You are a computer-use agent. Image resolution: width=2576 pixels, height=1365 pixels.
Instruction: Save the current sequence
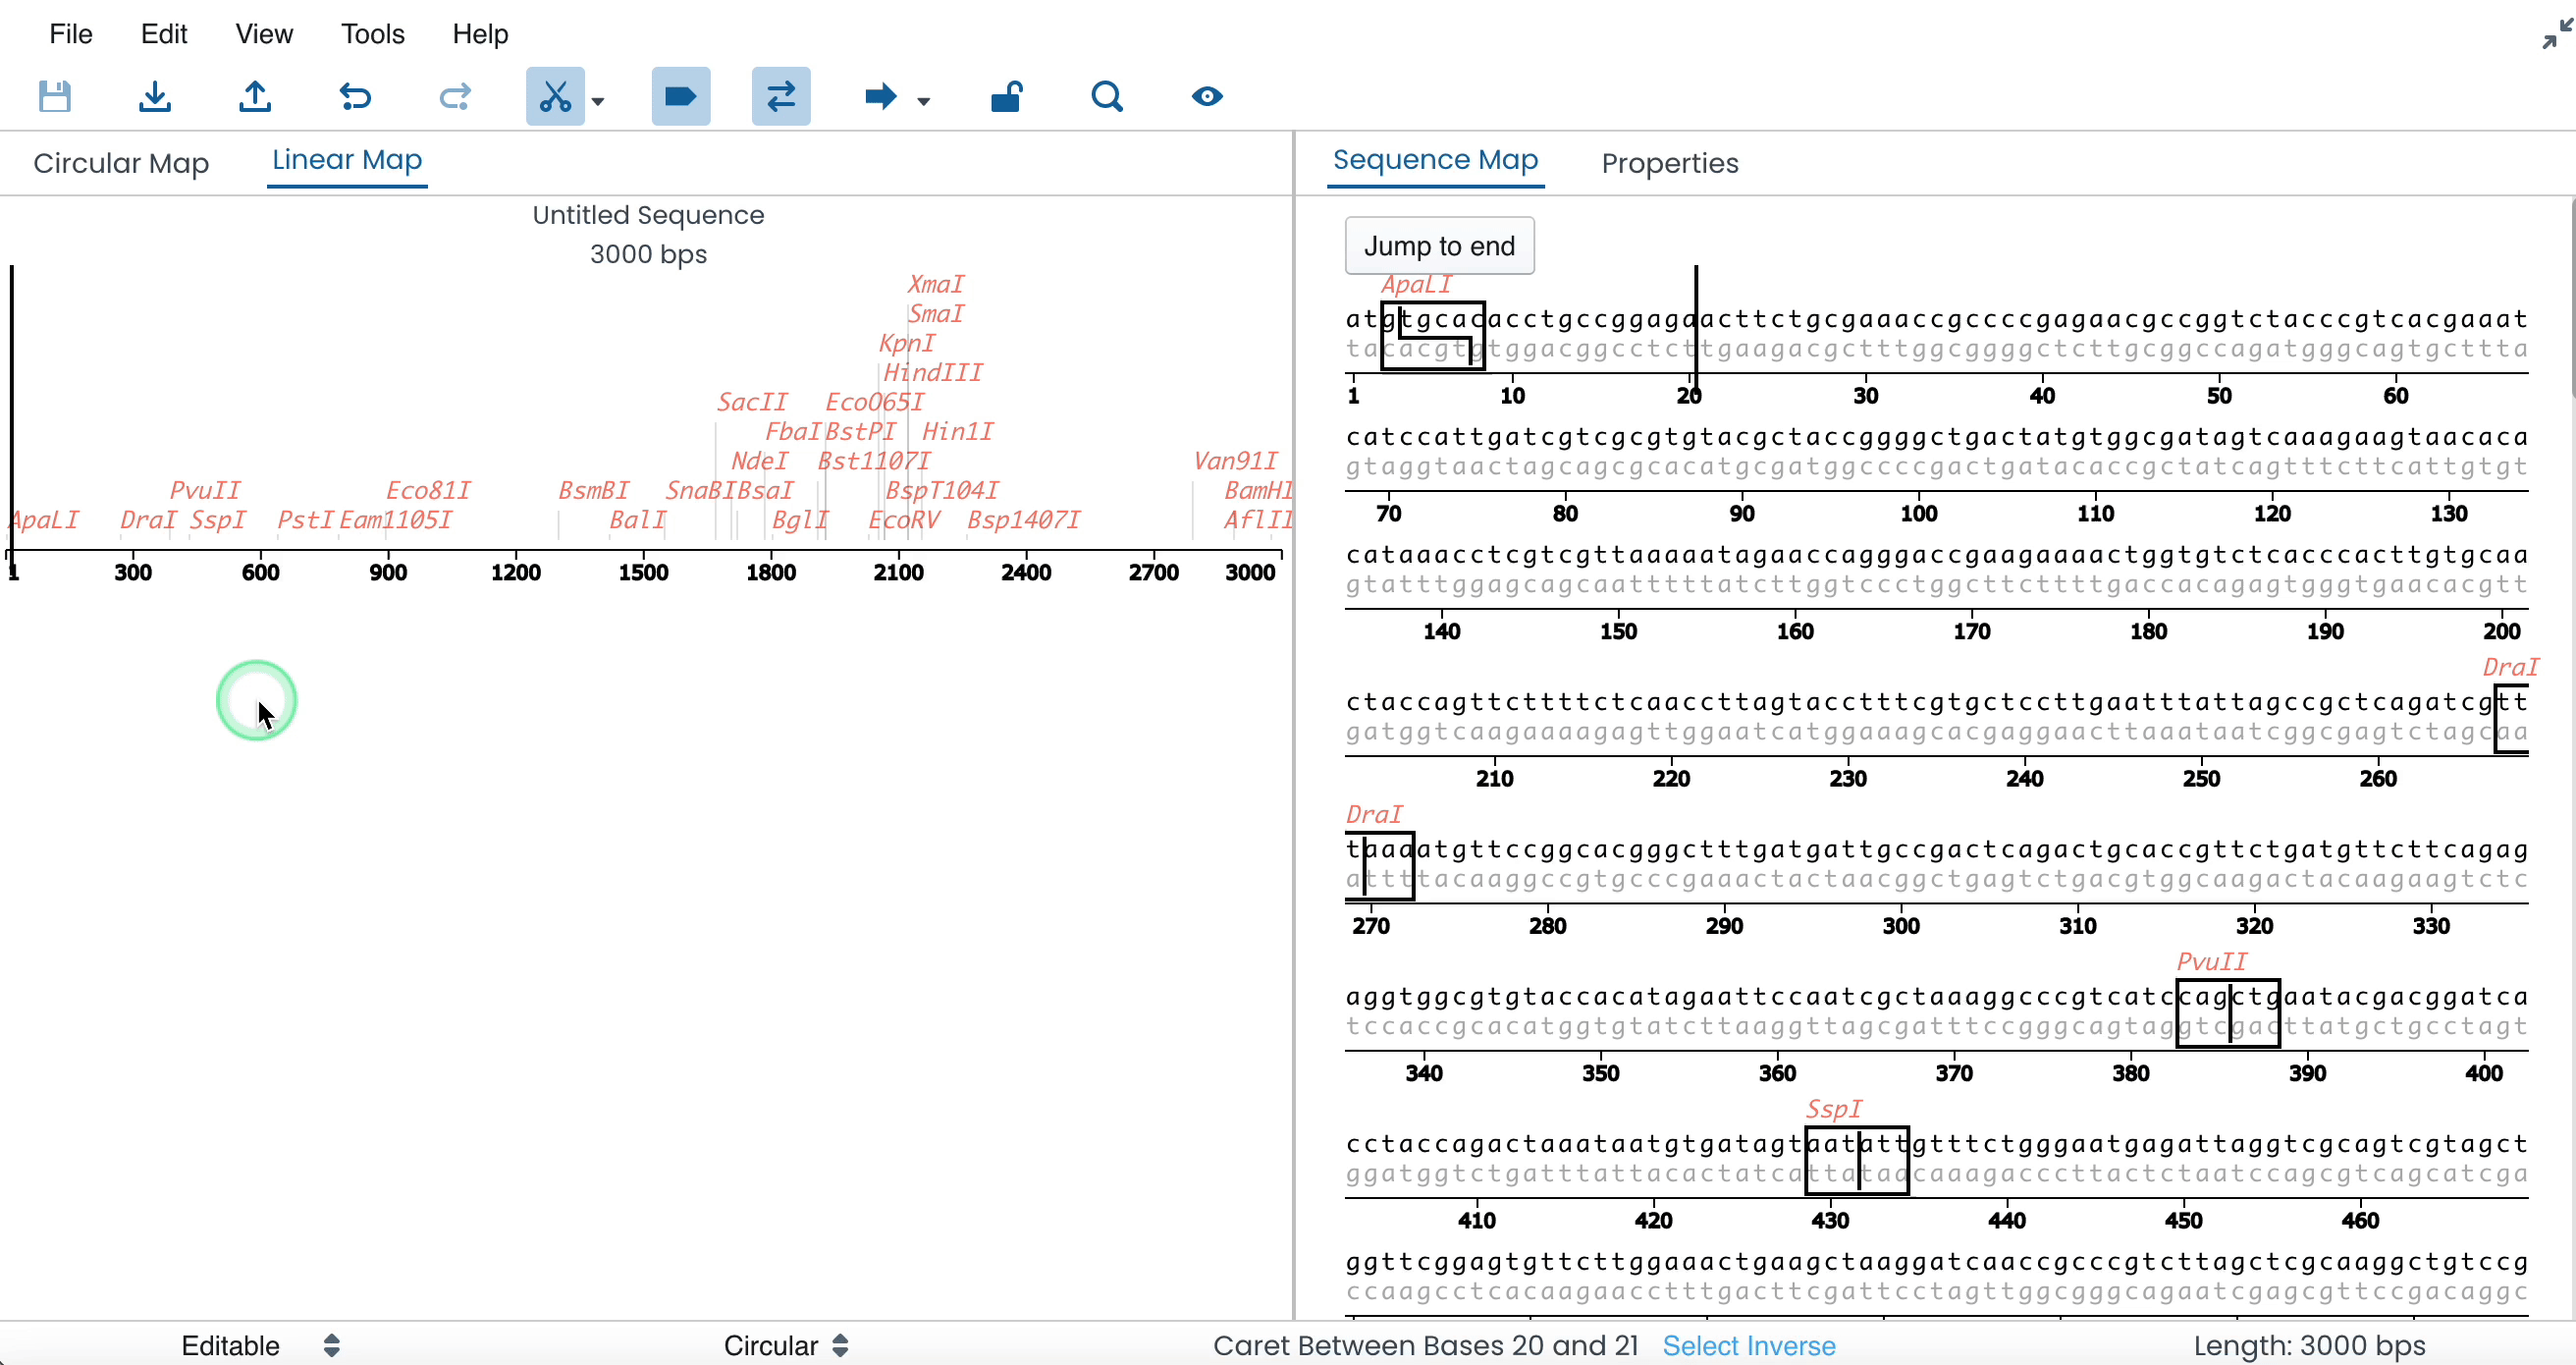click(55, 96)
